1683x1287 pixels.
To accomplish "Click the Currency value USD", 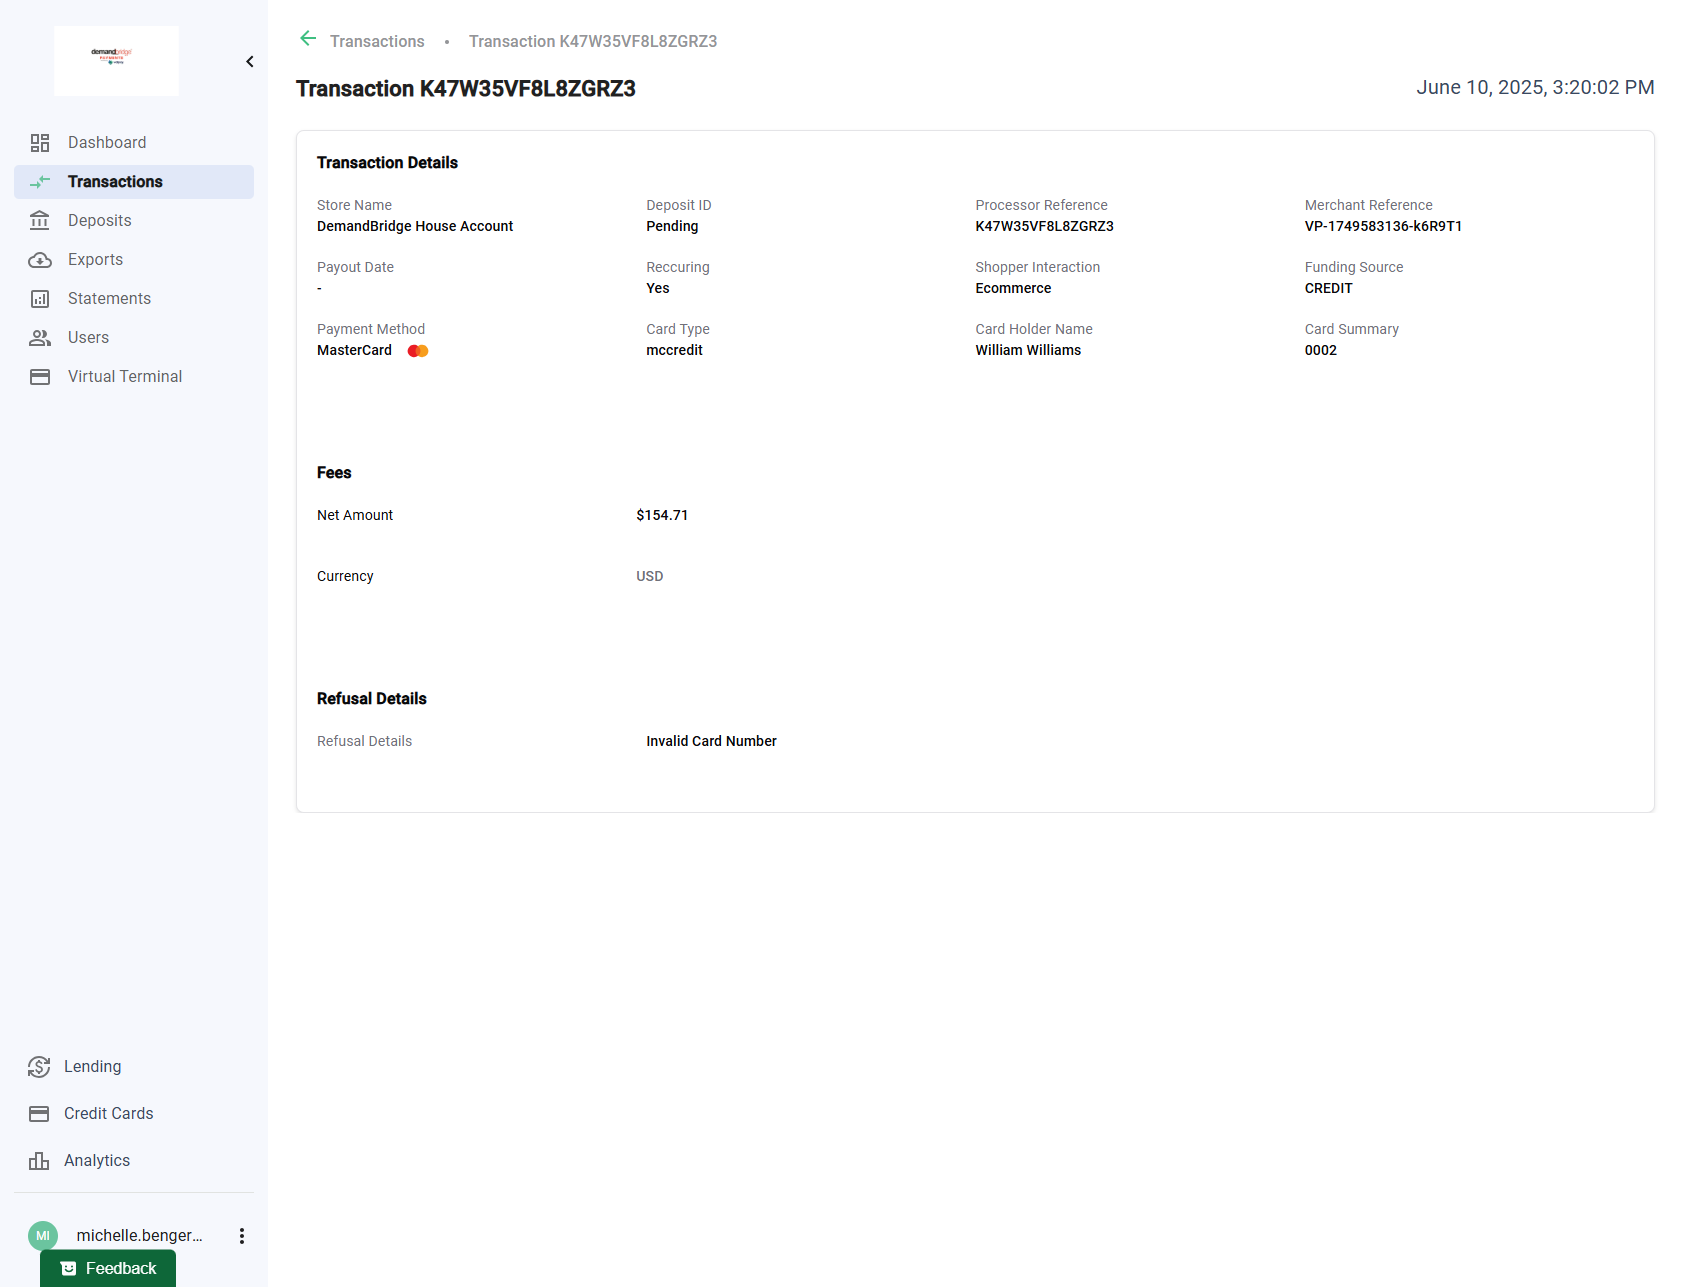I will (649, 577).
